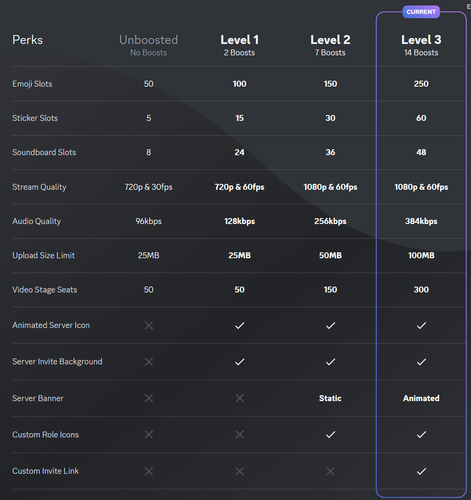The width and height of the screenshot is (471, 500).
Task: Click Custom Invite Link checkmark under Level 3
Action: pyautogui.click(x=421, y=471)
